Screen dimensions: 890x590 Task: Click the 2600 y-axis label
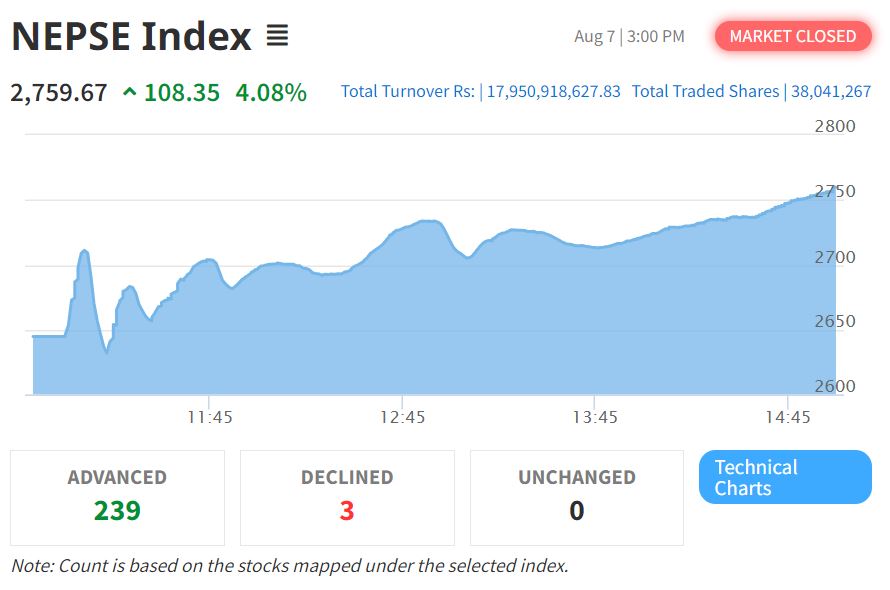click(x=834, y=386)
